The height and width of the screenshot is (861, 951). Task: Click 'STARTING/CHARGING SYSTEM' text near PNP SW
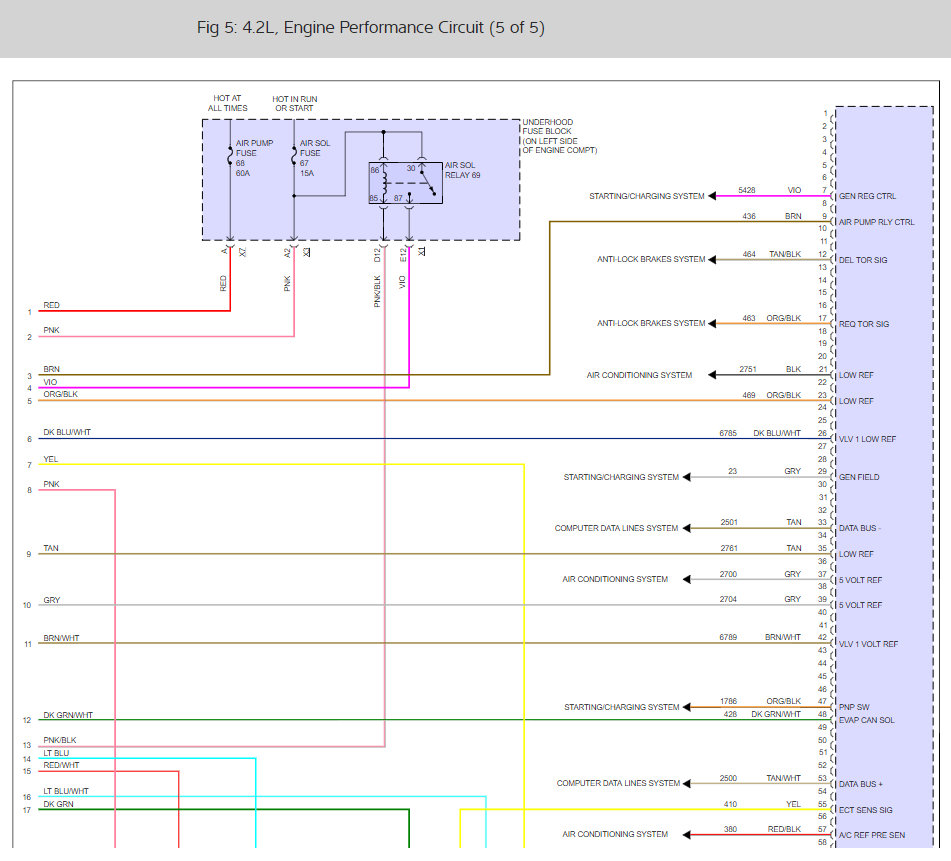[x=621, y=707]
